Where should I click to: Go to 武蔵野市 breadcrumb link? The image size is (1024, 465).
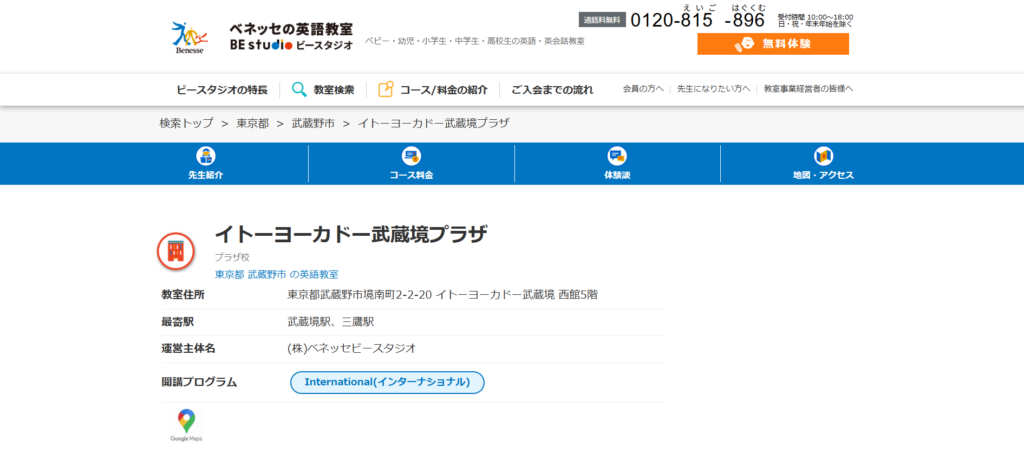pyautogui.click(x=314, y=123)
